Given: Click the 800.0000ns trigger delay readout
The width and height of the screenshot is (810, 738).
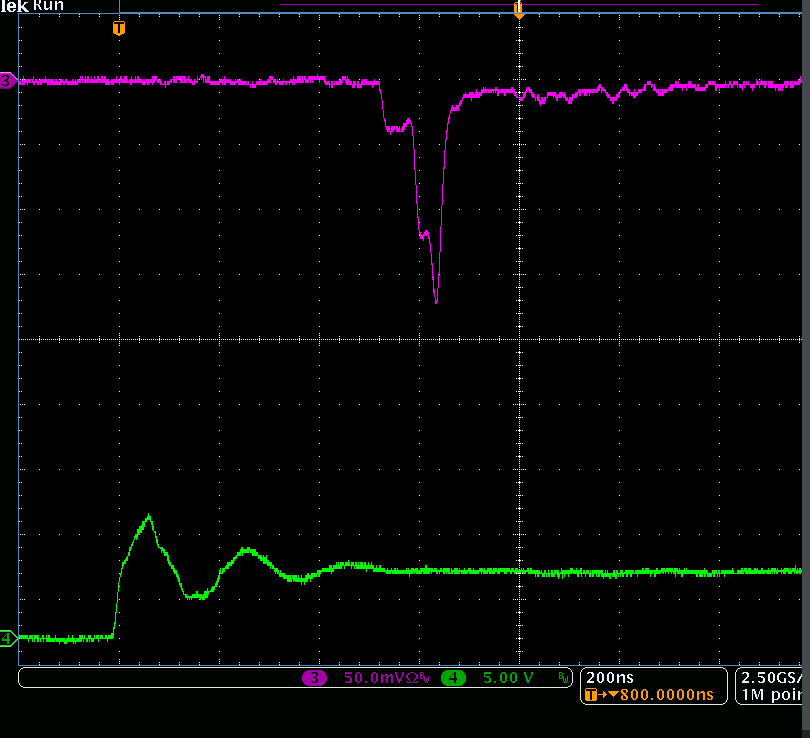Looking at the screenshot, I should coord(666,695).
